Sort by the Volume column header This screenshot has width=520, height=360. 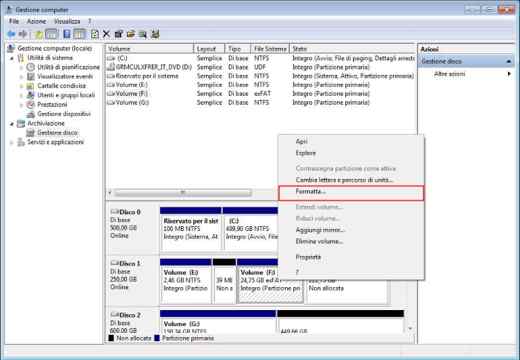pos(149,49)
